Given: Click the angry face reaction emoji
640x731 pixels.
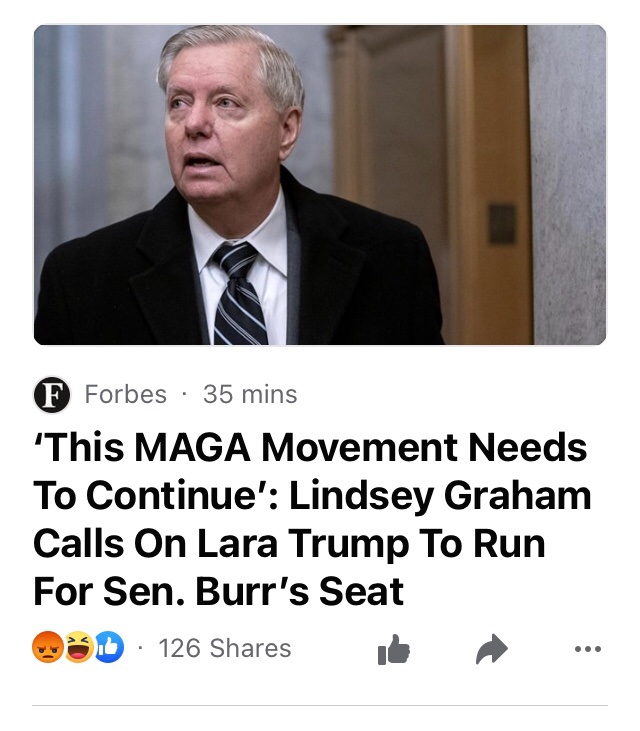Looking at the screenshot, I should 48,647.
